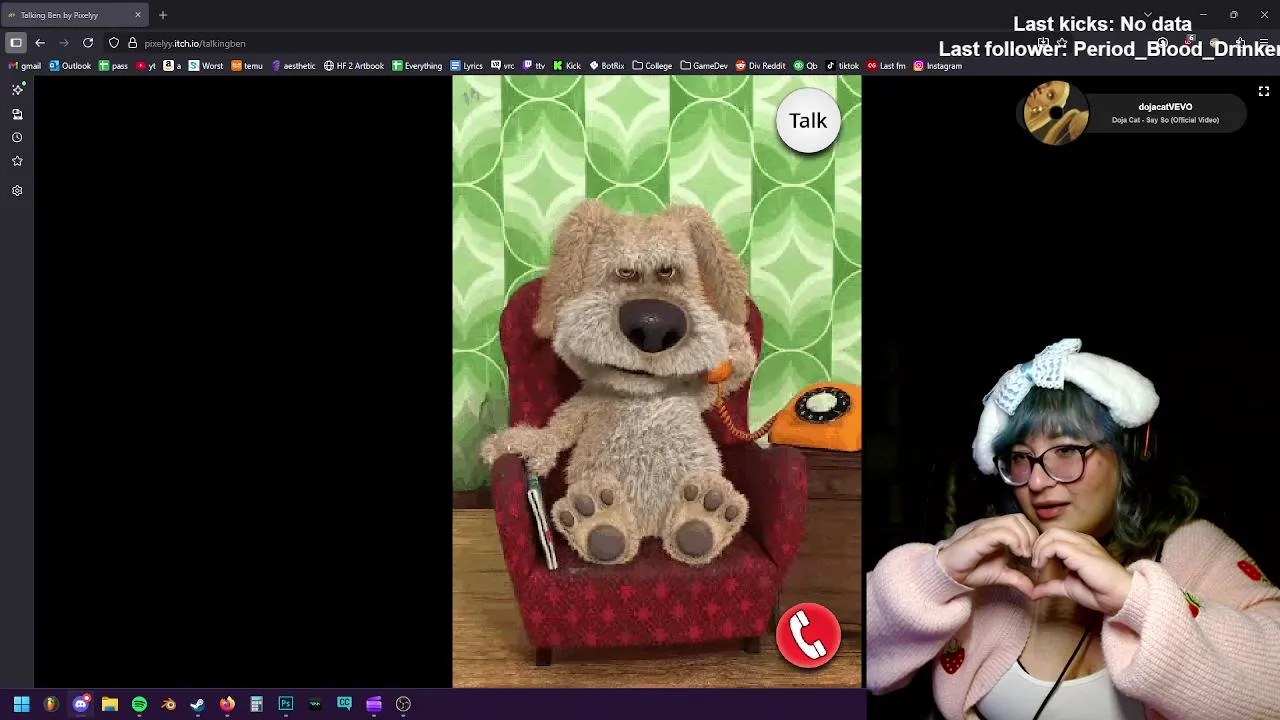The width and height of the screenshot is (1280, 720).
Task: Open the Div Reddit bookmark
Action: (x=761, y=66)
